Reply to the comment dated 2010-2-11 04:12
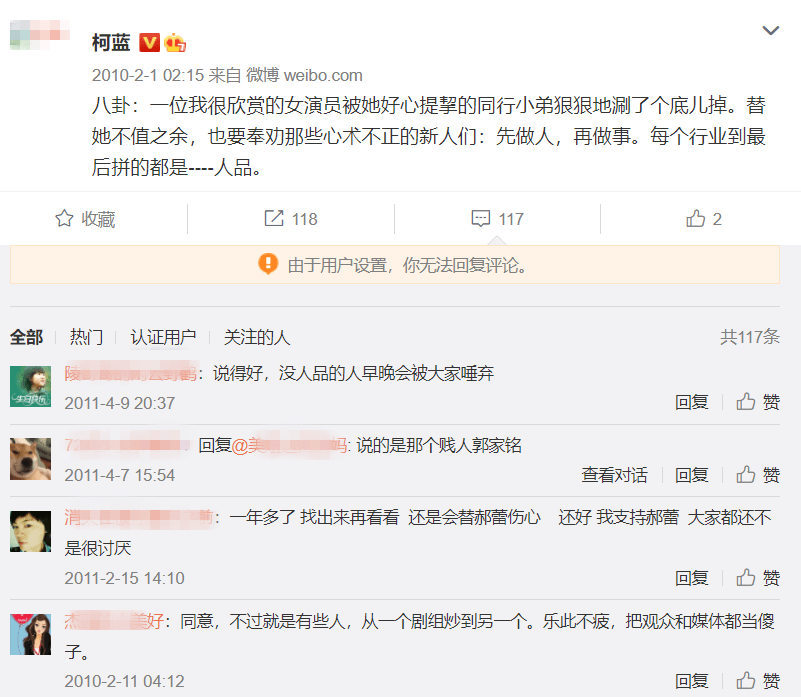 (692, 681)
